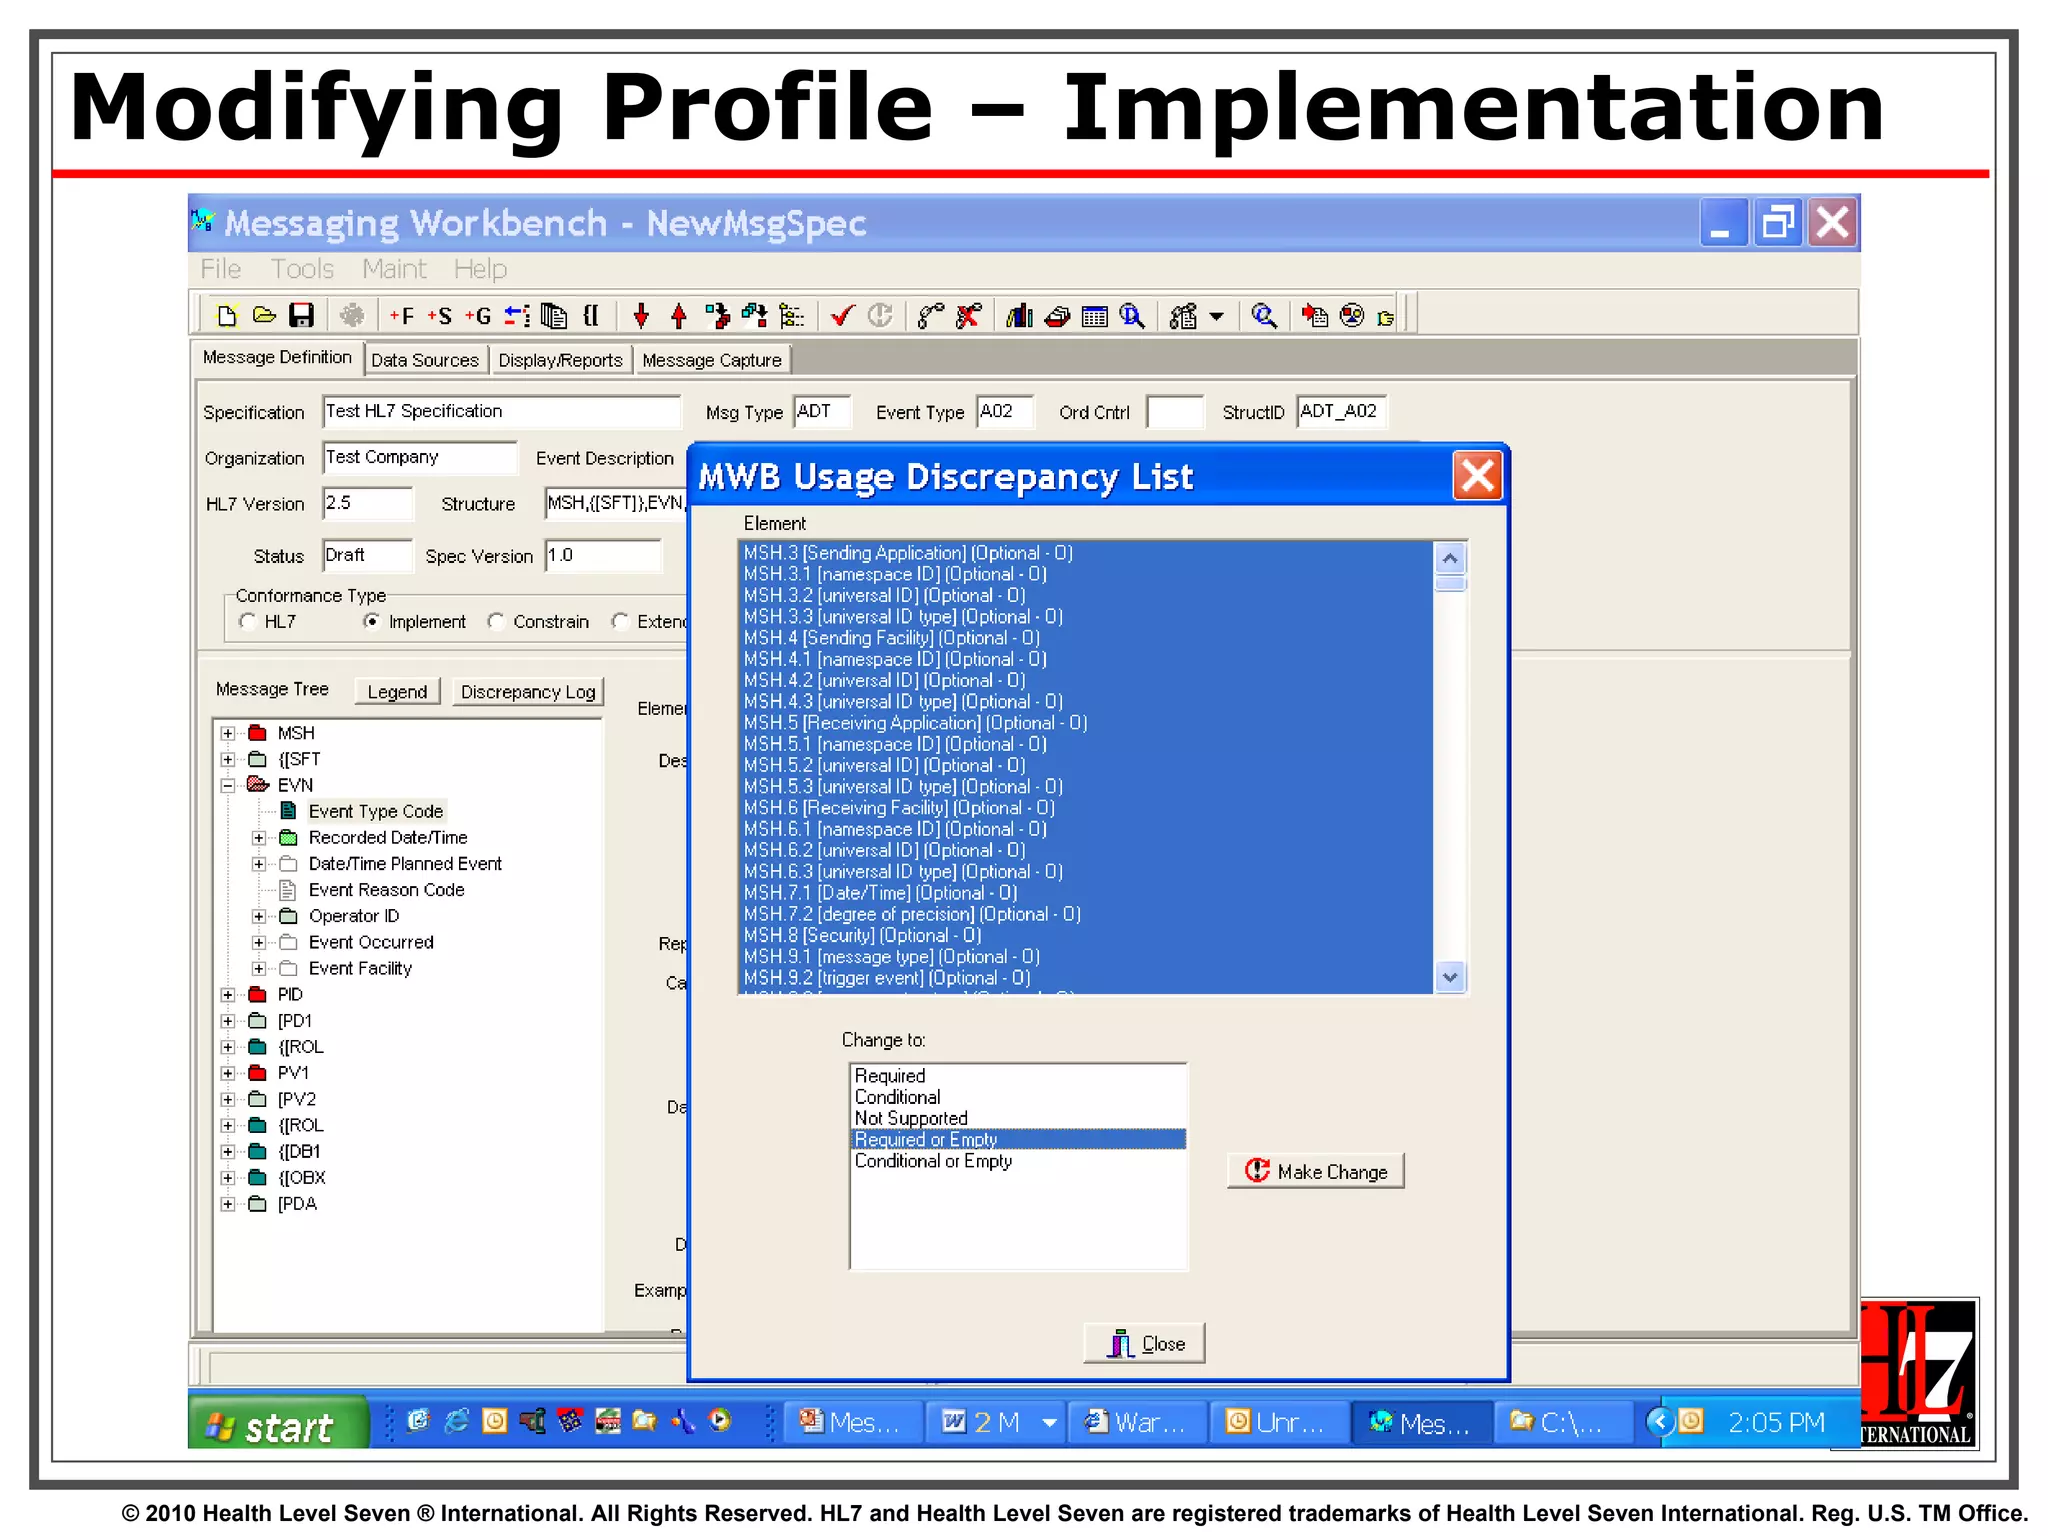The width and height of the screenshot is (2048, 1536).
Task: Click the unlink red X toolbar icon
Action: pyautogui.click(x=968, y=316)
